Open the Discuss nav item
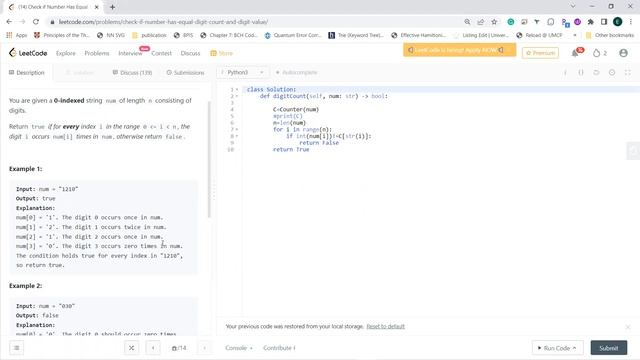The height and width of the screenshot is (360, 640). pyautogui.click(x=190, y=53)
